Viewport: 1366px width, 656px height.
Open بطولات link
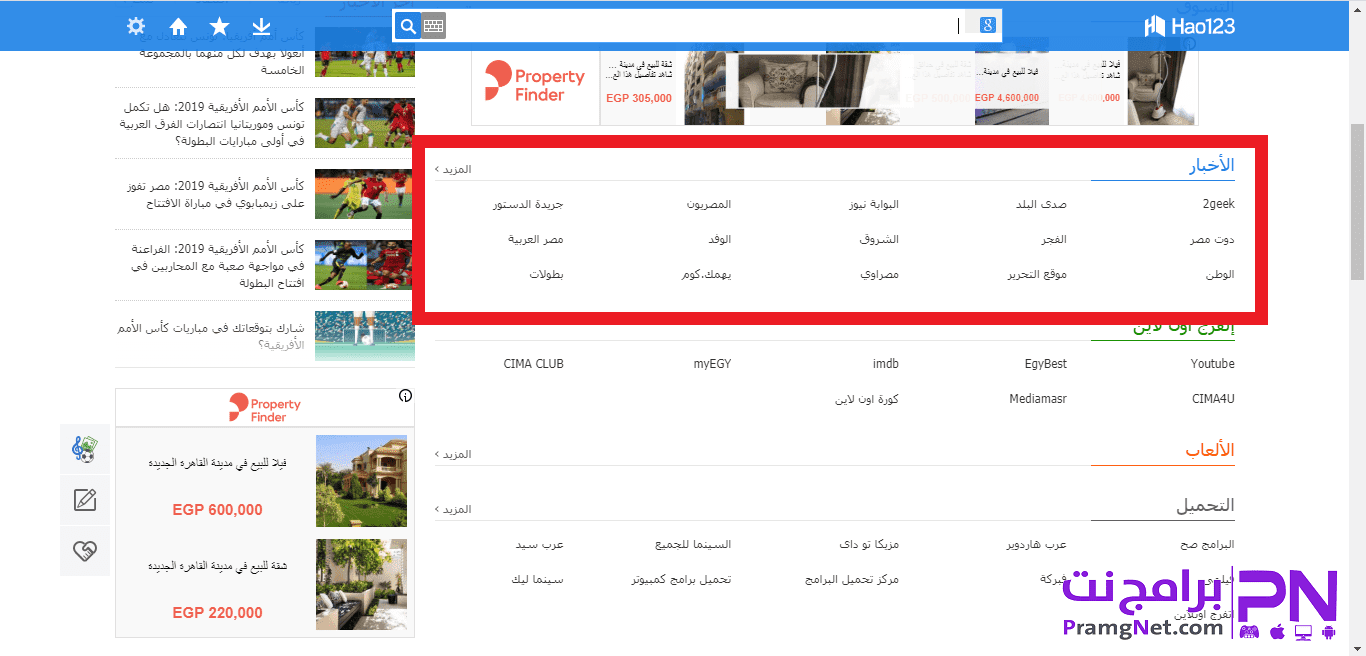click(547, 274)
